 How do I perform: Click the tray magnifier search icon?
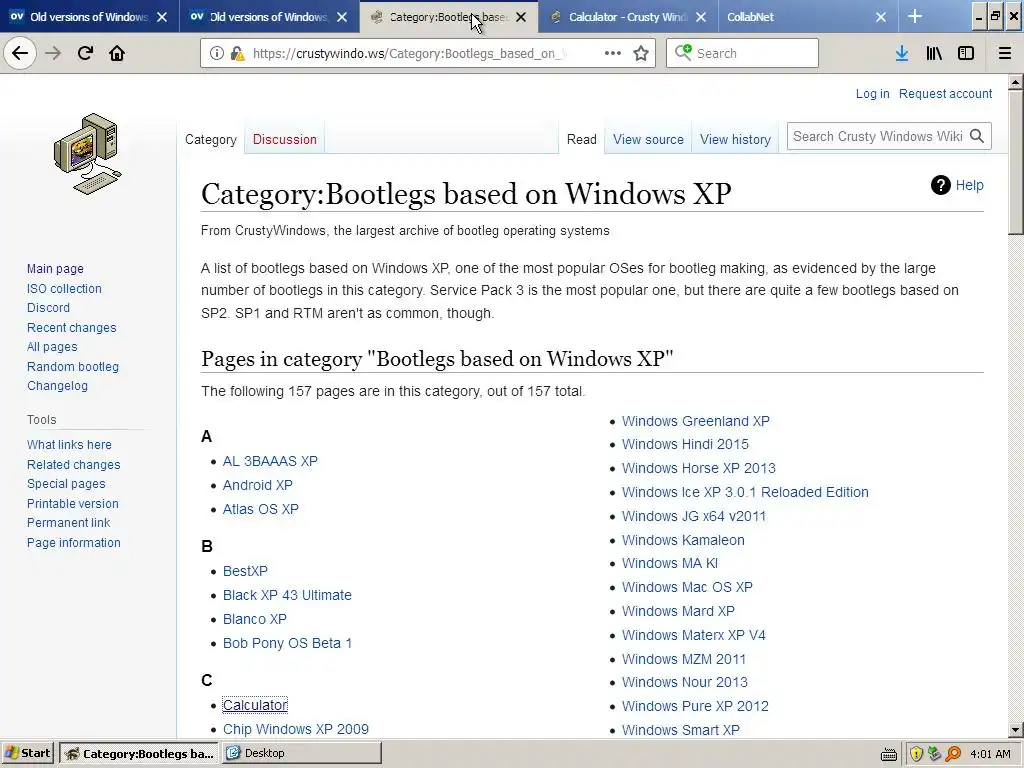point(953,754)
